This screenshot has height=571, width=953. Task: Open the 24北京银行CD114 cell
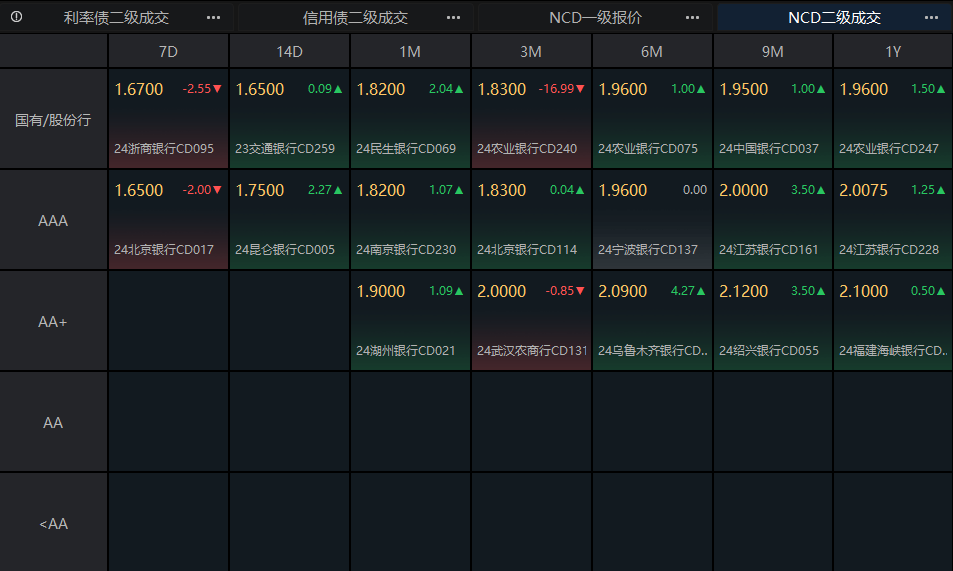tap(531, 220)
